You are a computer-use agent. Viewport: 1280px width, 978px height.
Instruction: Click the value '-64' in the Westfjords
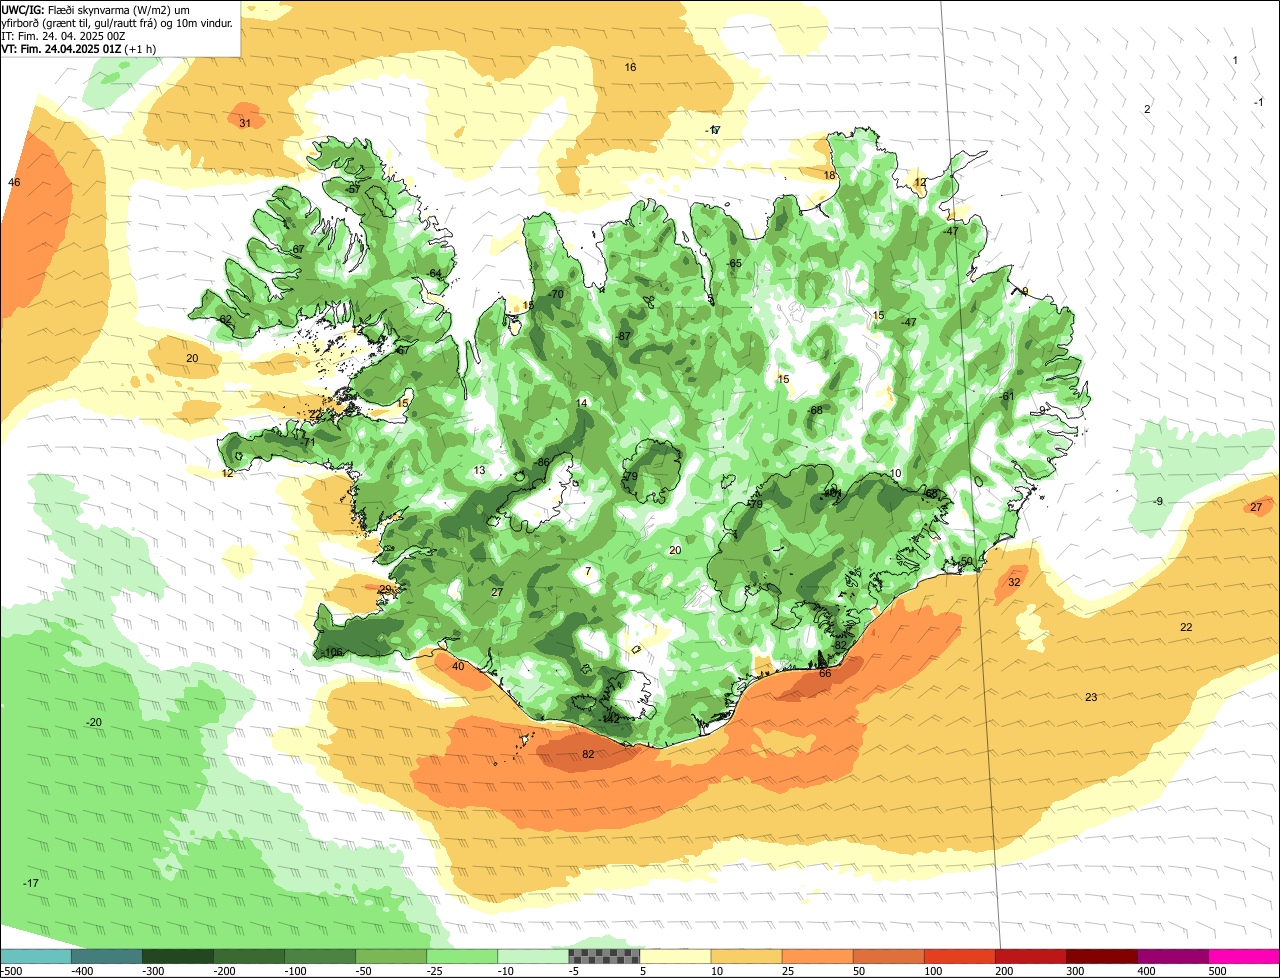(433, 274)
